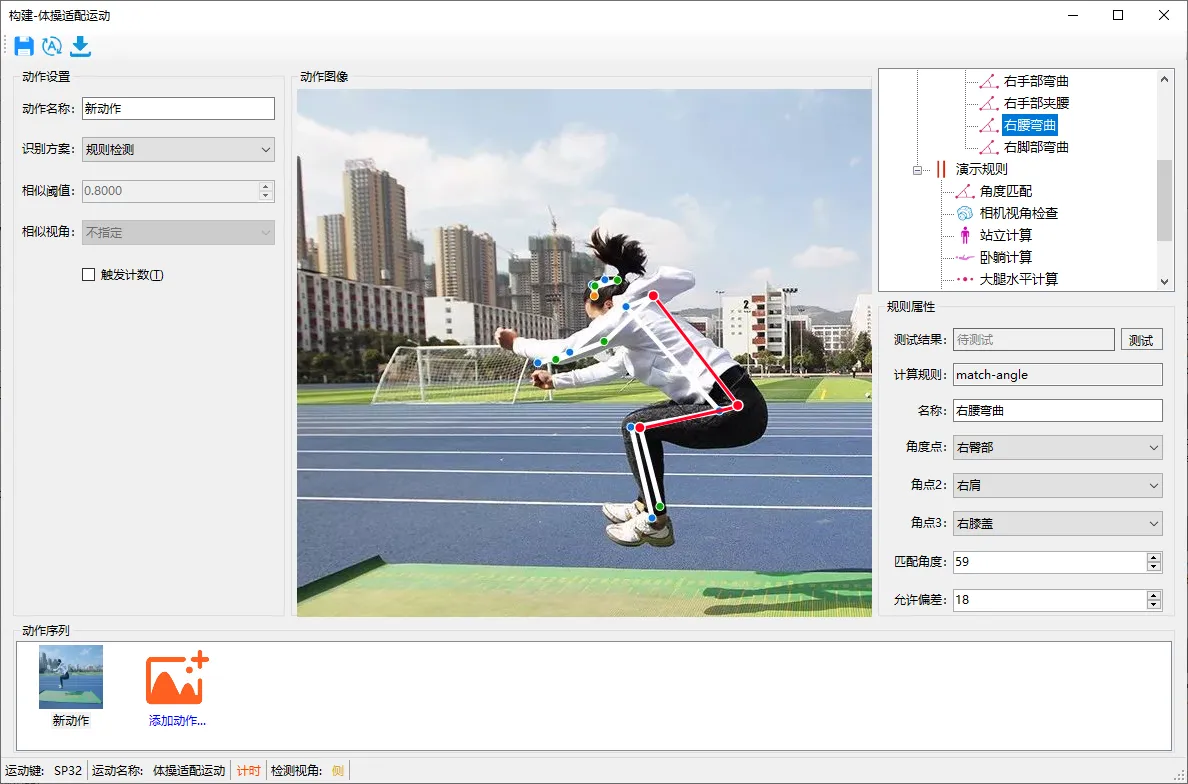Viewport: 1188px width, 784px height.
Task: Click the 测试结果 field showing 待测试
Action: pos(1033,340)
